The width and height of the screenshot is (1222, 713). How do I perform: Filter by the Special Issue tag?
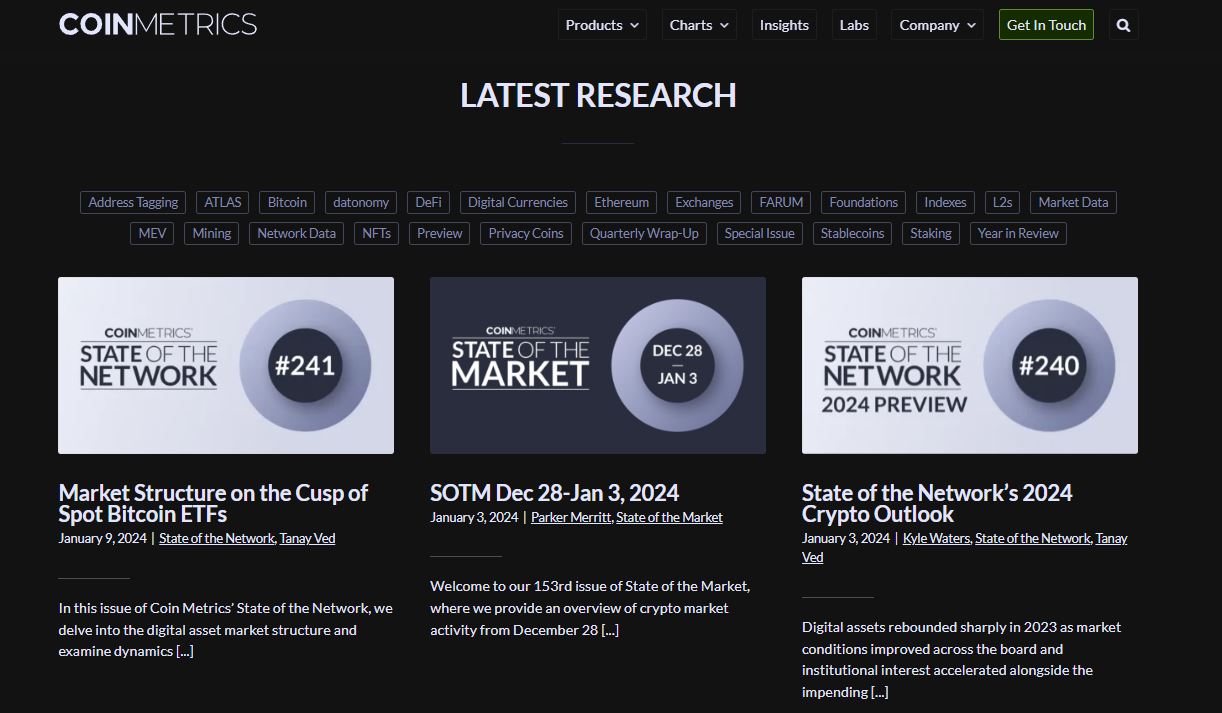(x=760, y=233)
